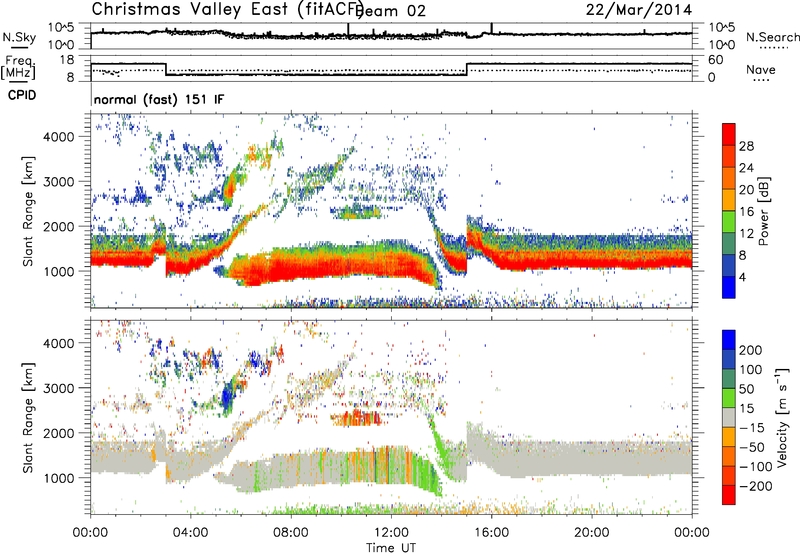This screenshot has height=554, width=800.
Task: Select the 'Power [dB]' colorbar title
Action: [x=764, y=211]
